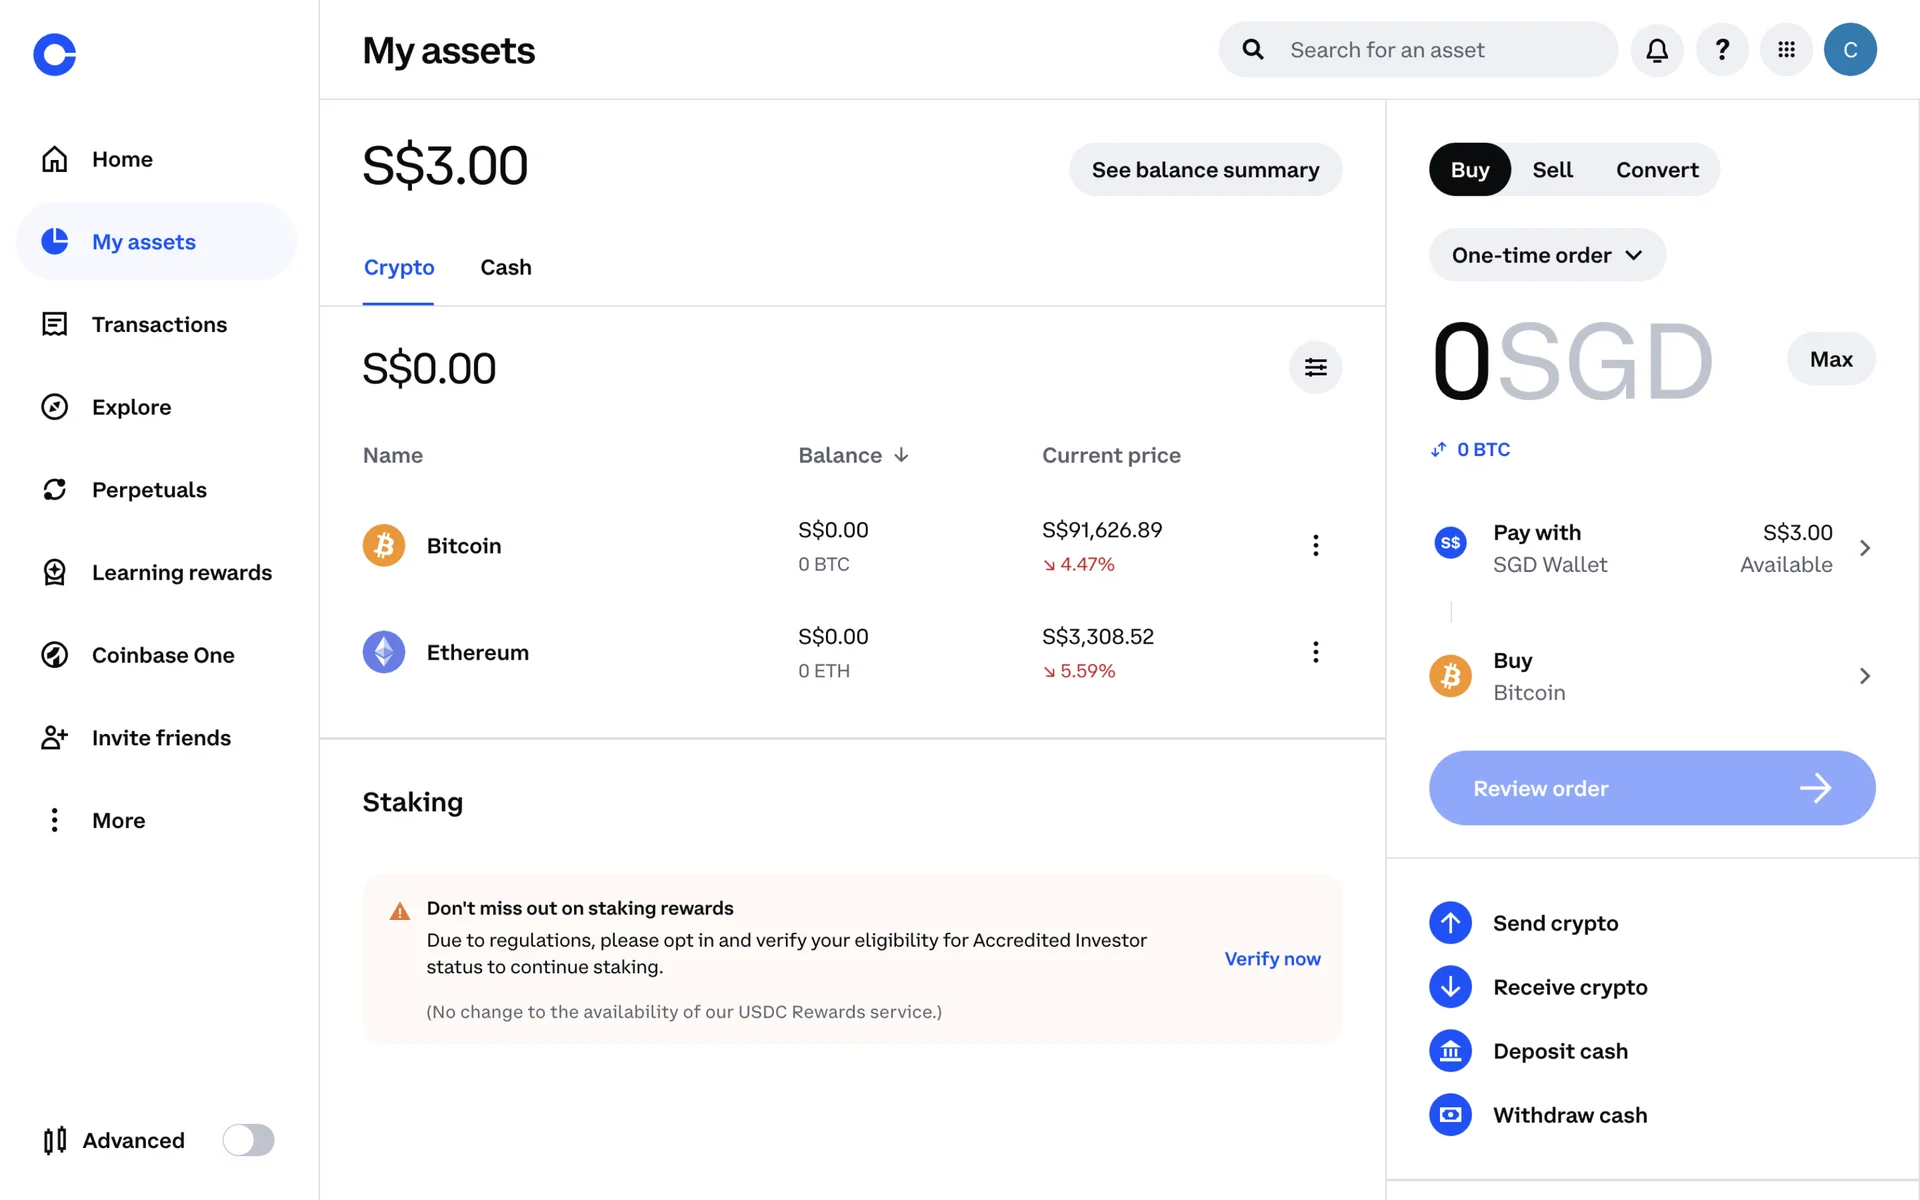
Task: Open the Bitcoin row three-dot menu
Action: pyautogui.click(x=1315, y=545)
